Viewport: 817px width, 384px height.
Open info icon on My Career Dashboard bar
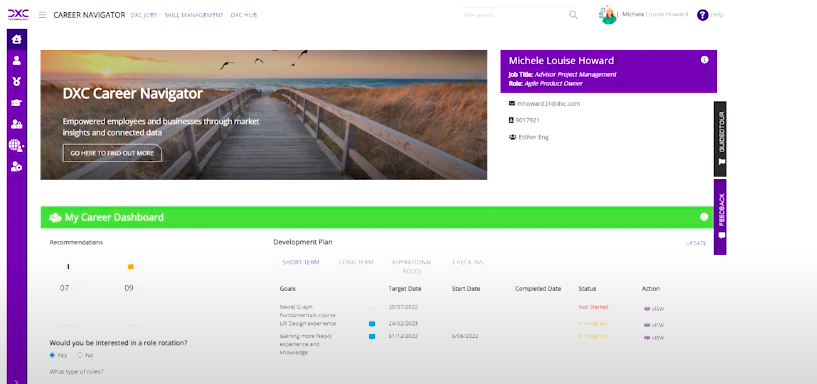point(704,217)
